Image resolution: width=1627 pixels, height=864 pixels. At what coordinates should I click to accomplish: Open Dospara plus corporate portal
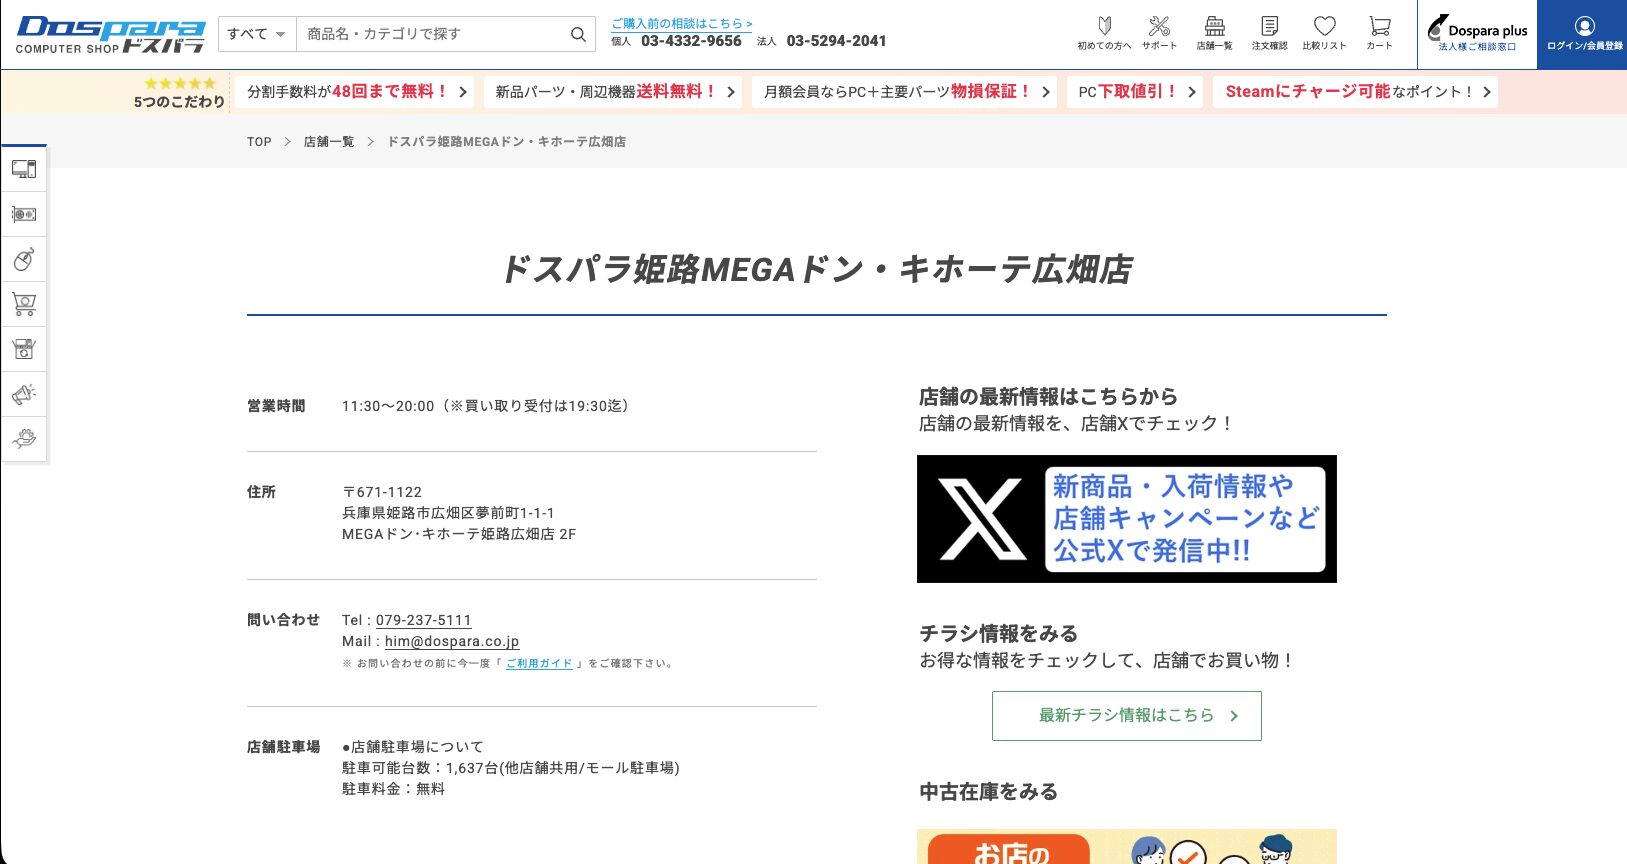(x=1477, y=33)
